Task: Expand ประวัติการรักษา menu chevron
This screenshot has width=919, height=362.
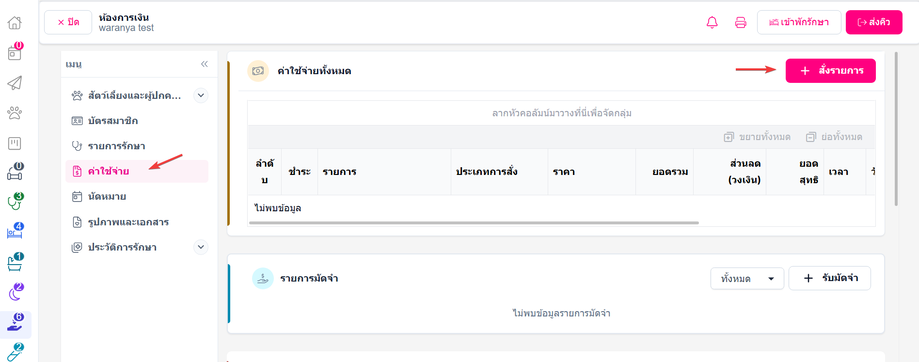Action: [201, 247]
